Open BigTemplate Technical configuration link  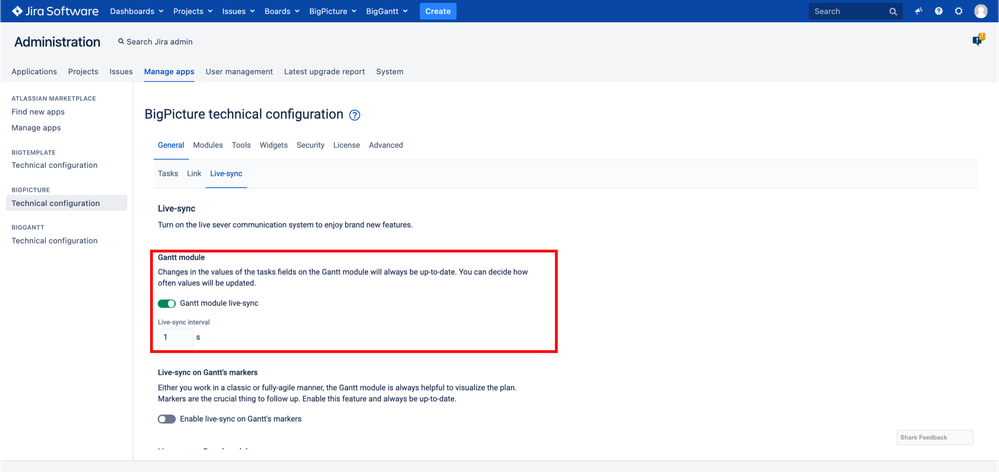coord(55,166)
